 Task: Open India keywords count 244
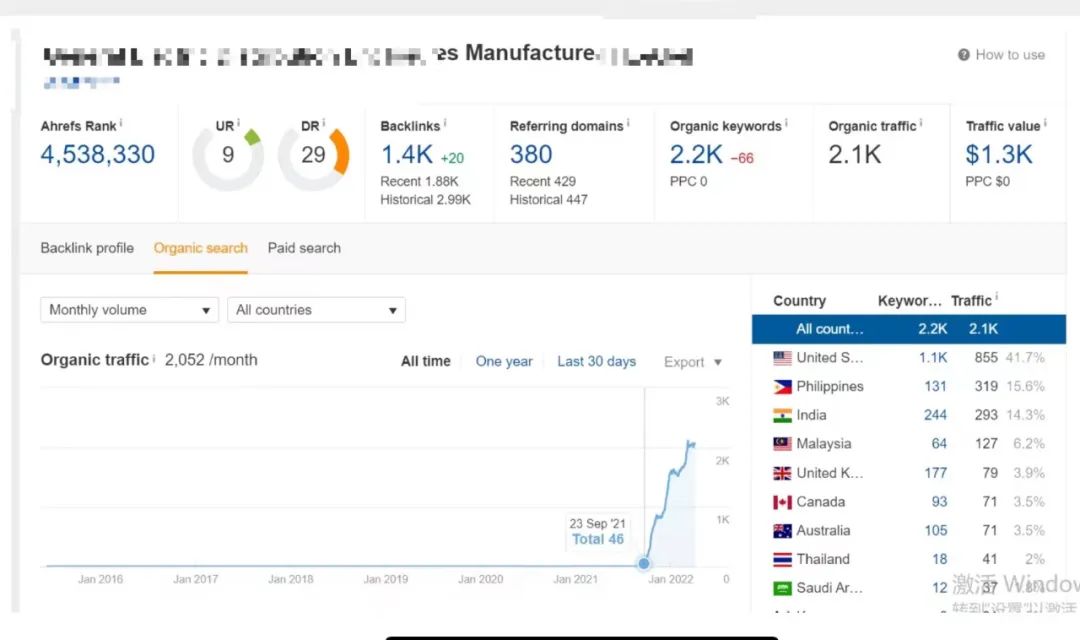click(x=935, y=415)
